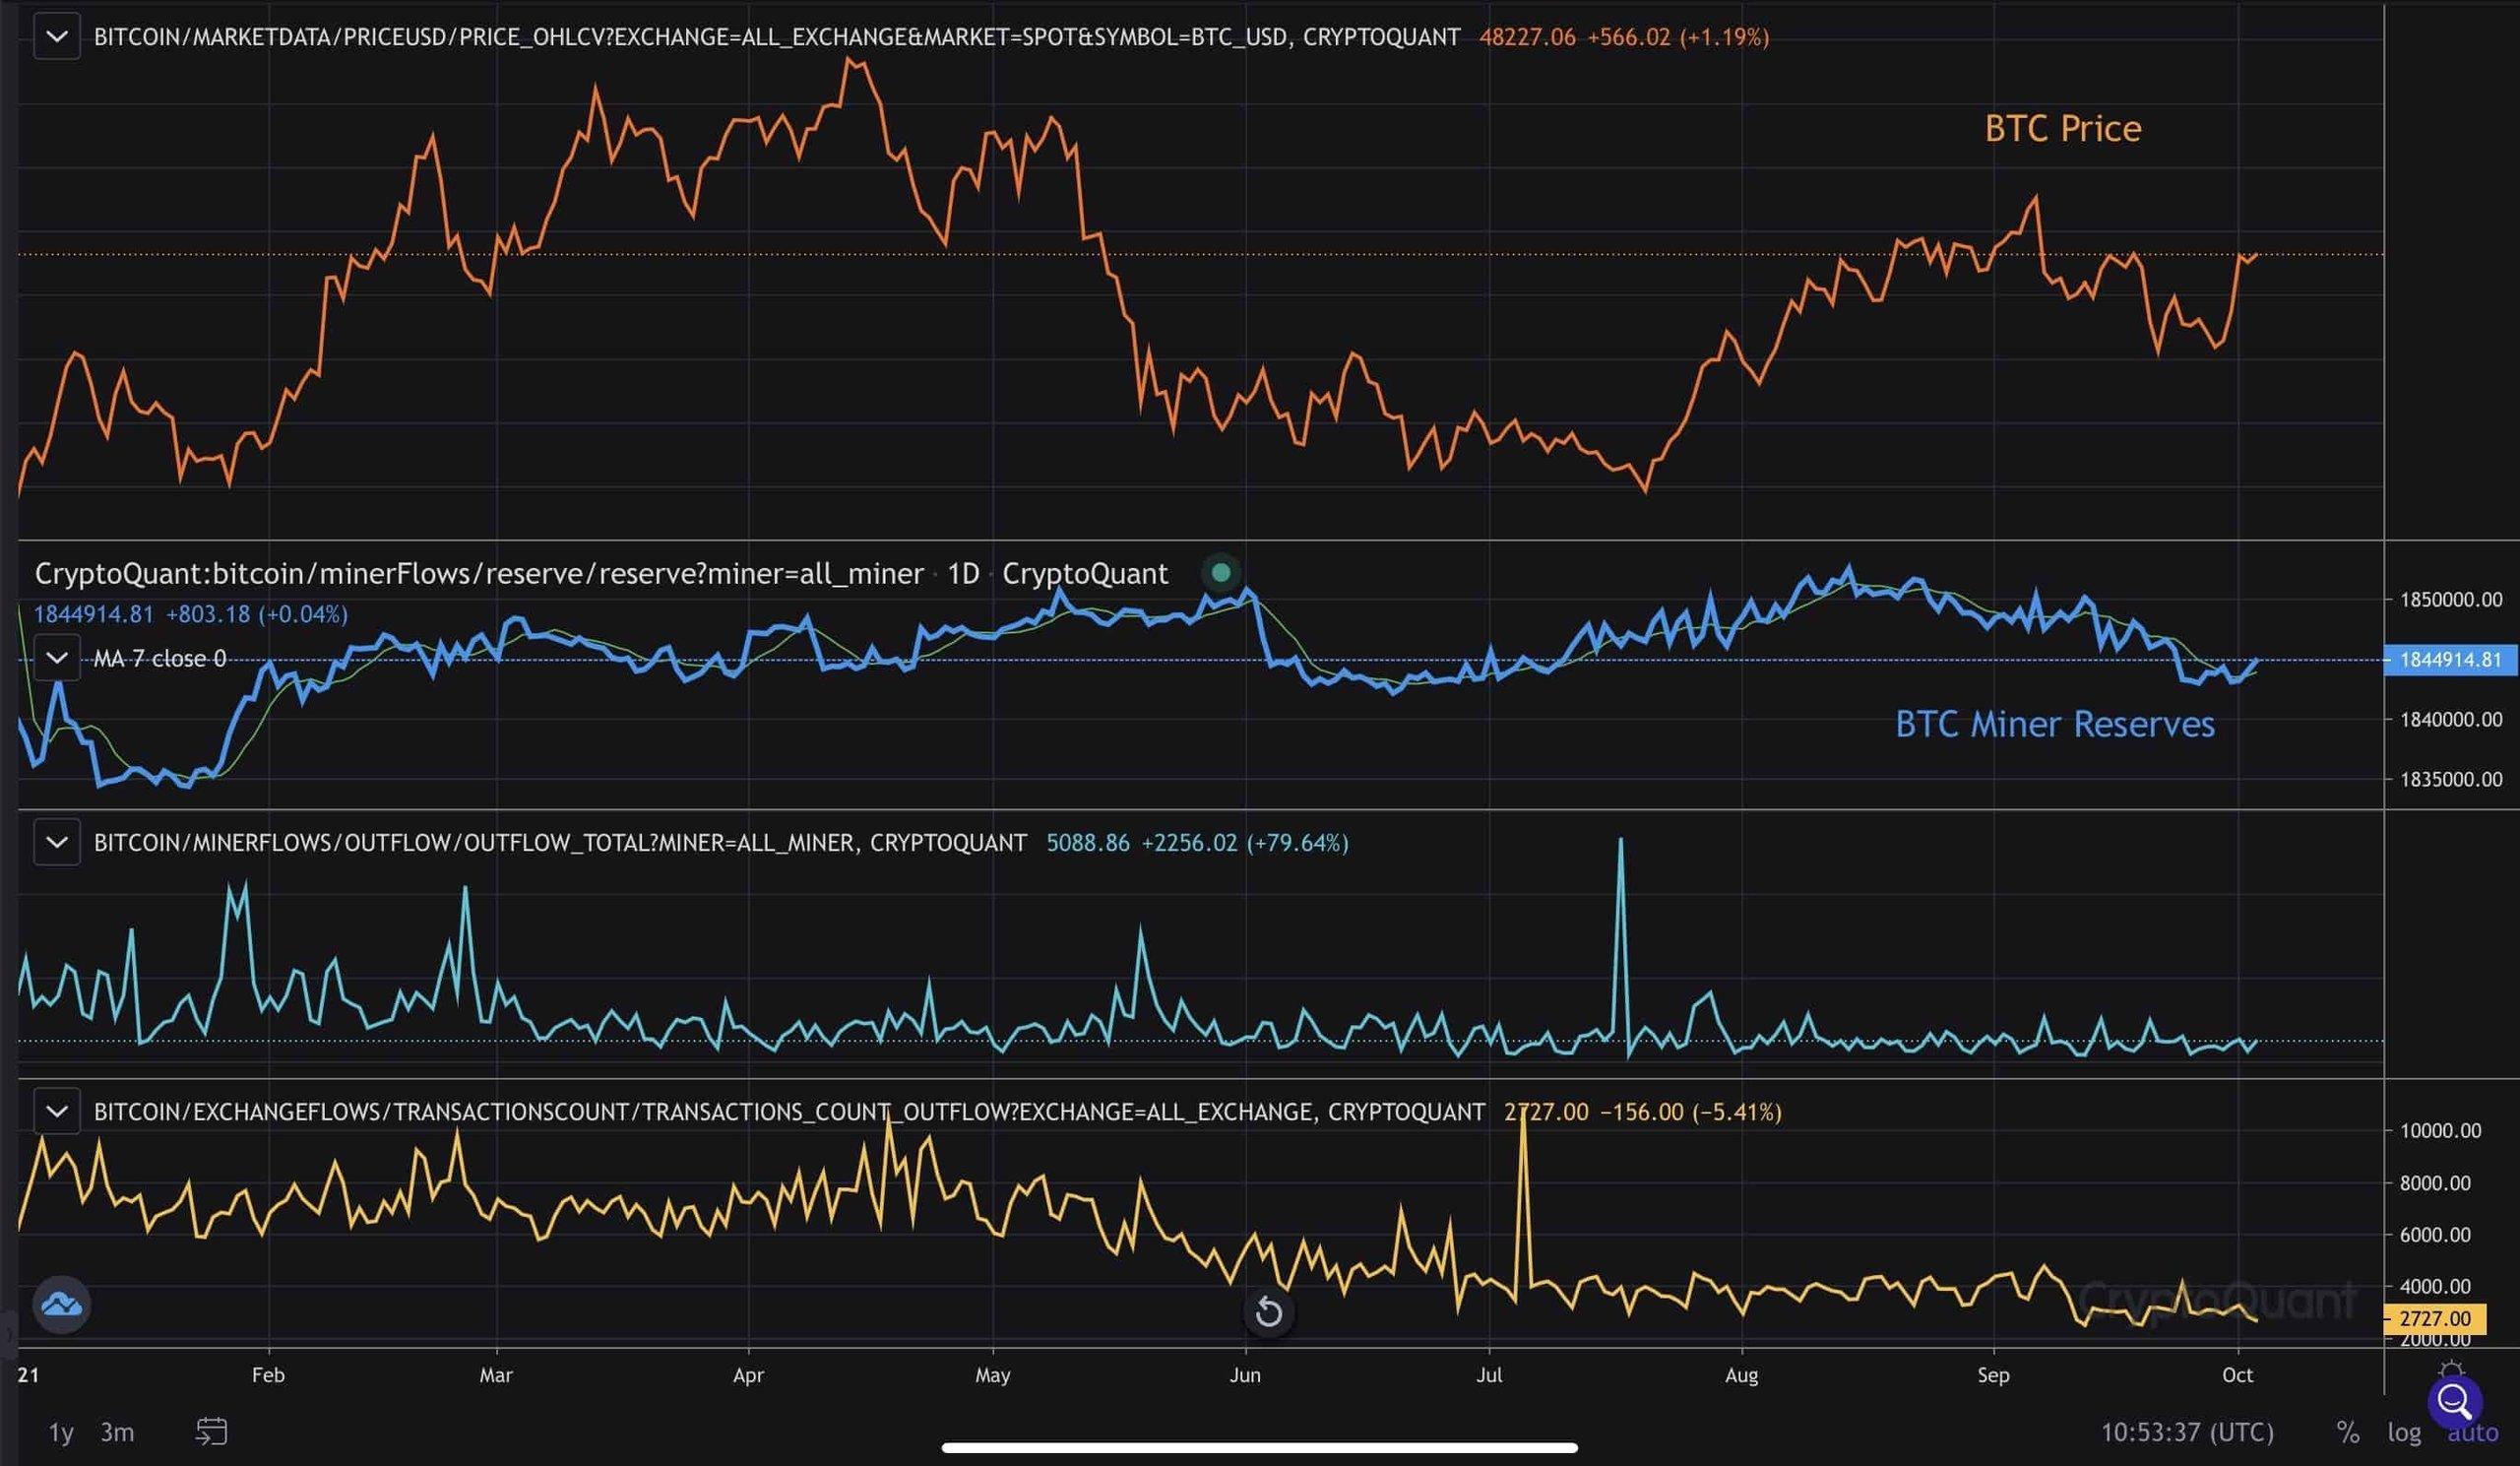This screenshot has width=2520, height=1466.
Task: Toggle percent scale mode
Action: pos(2347,1433)
